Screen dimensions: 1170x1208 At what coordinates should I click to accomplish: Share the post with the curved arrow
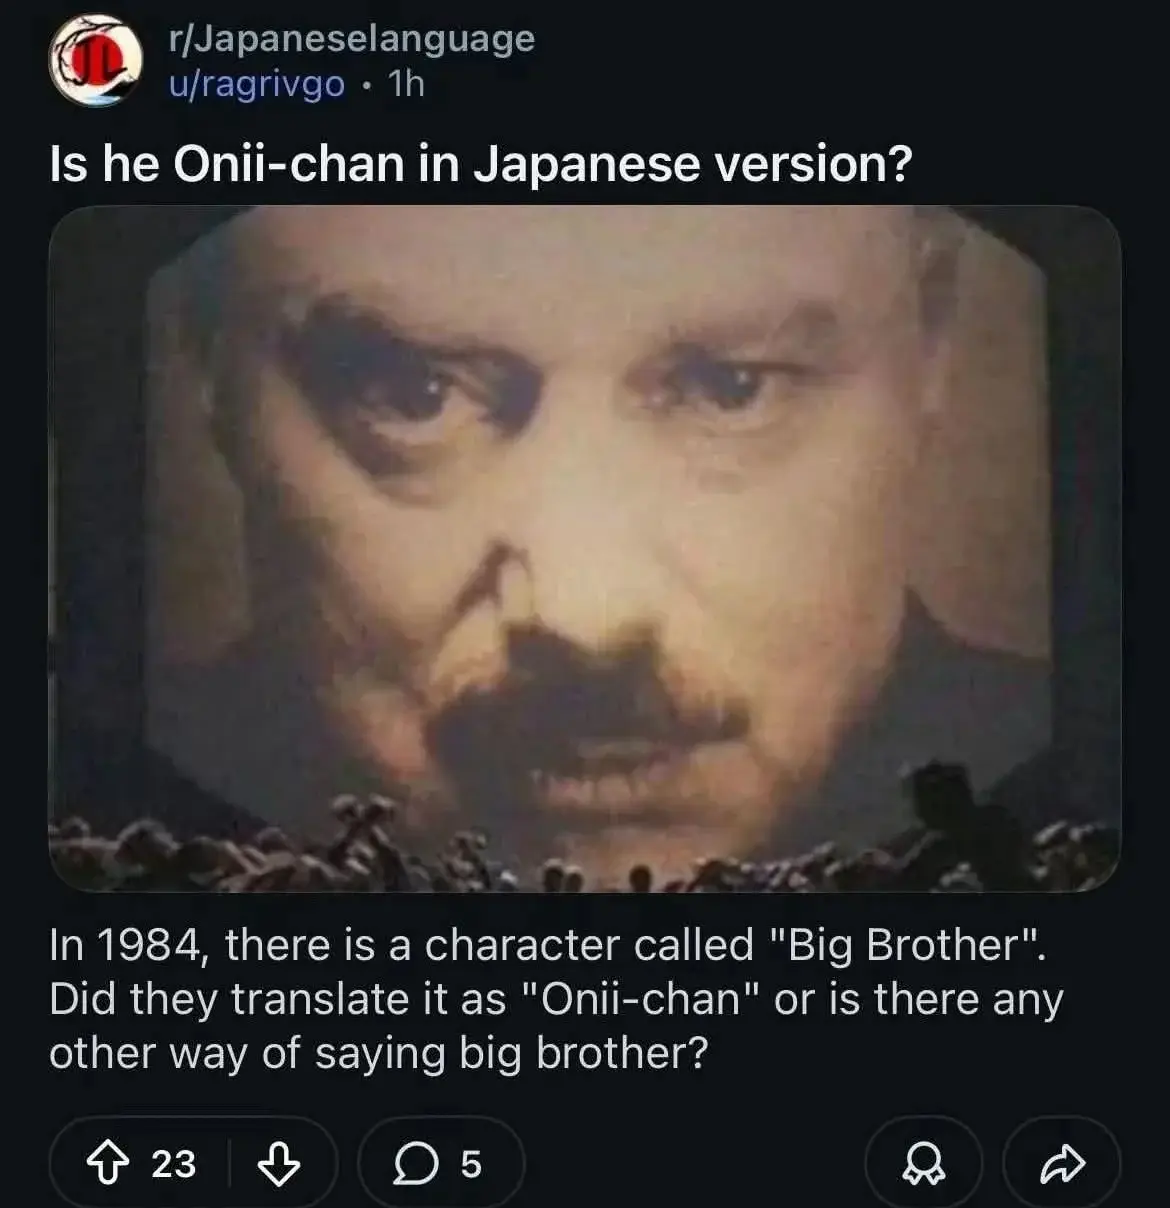coord(1062,1164)
